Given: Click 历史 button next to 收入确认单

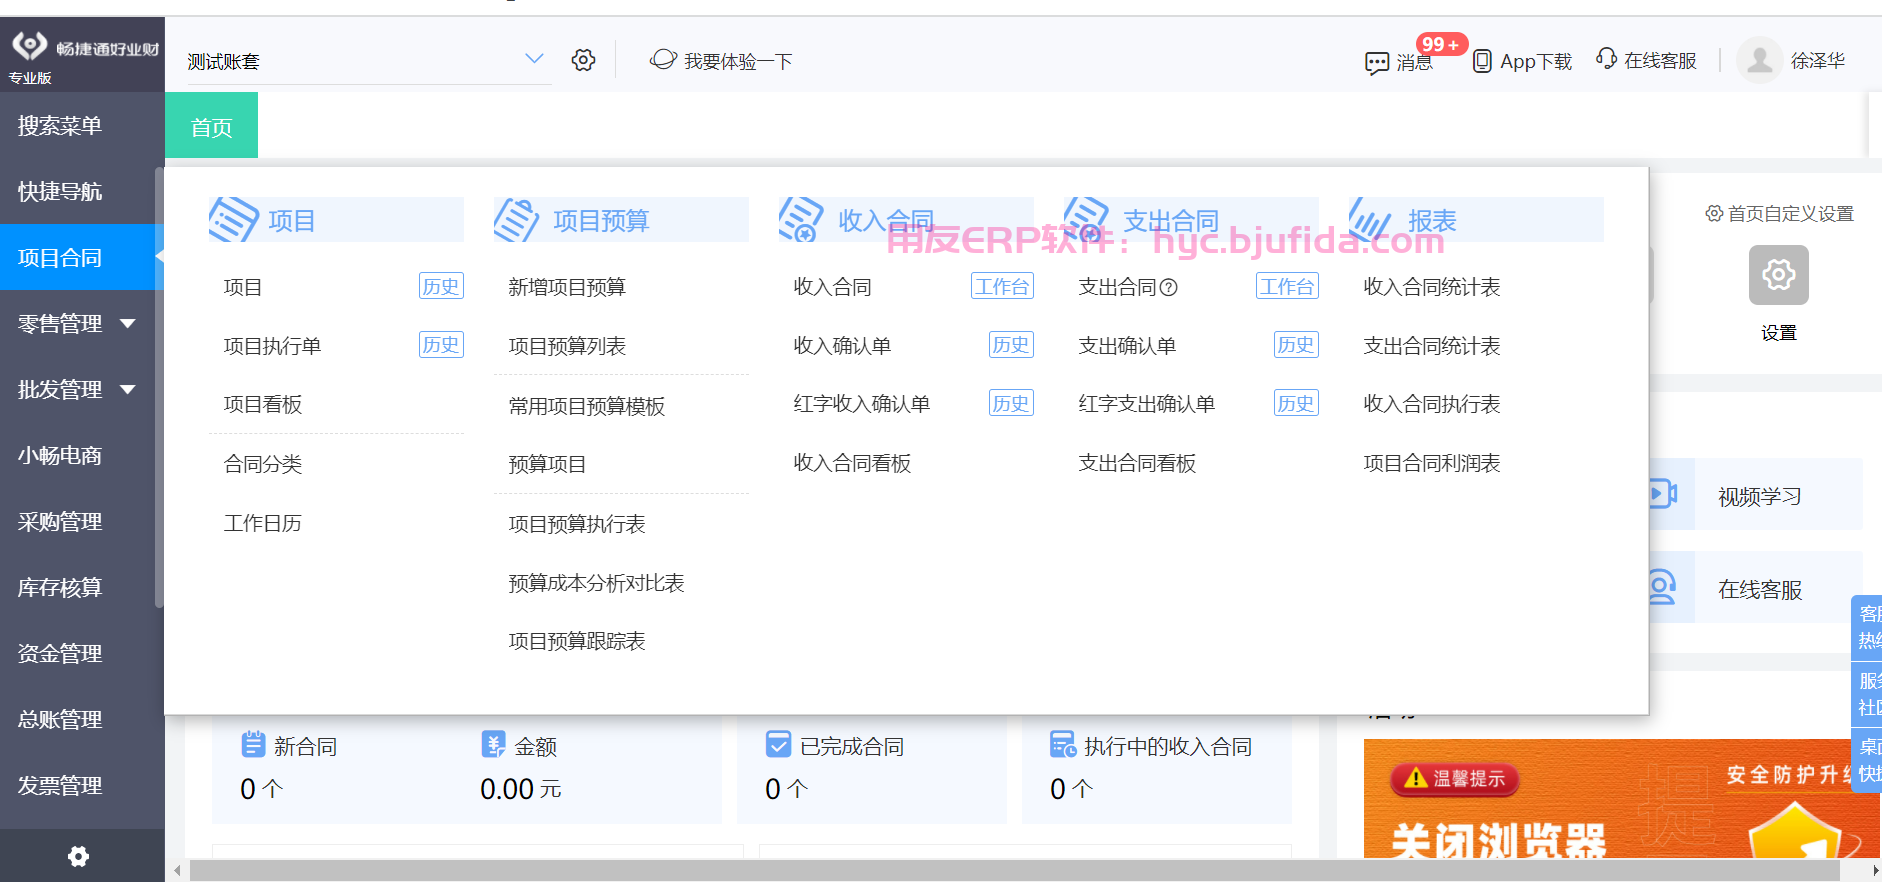Looking at the screenshot, I should tap(1011, 345).
